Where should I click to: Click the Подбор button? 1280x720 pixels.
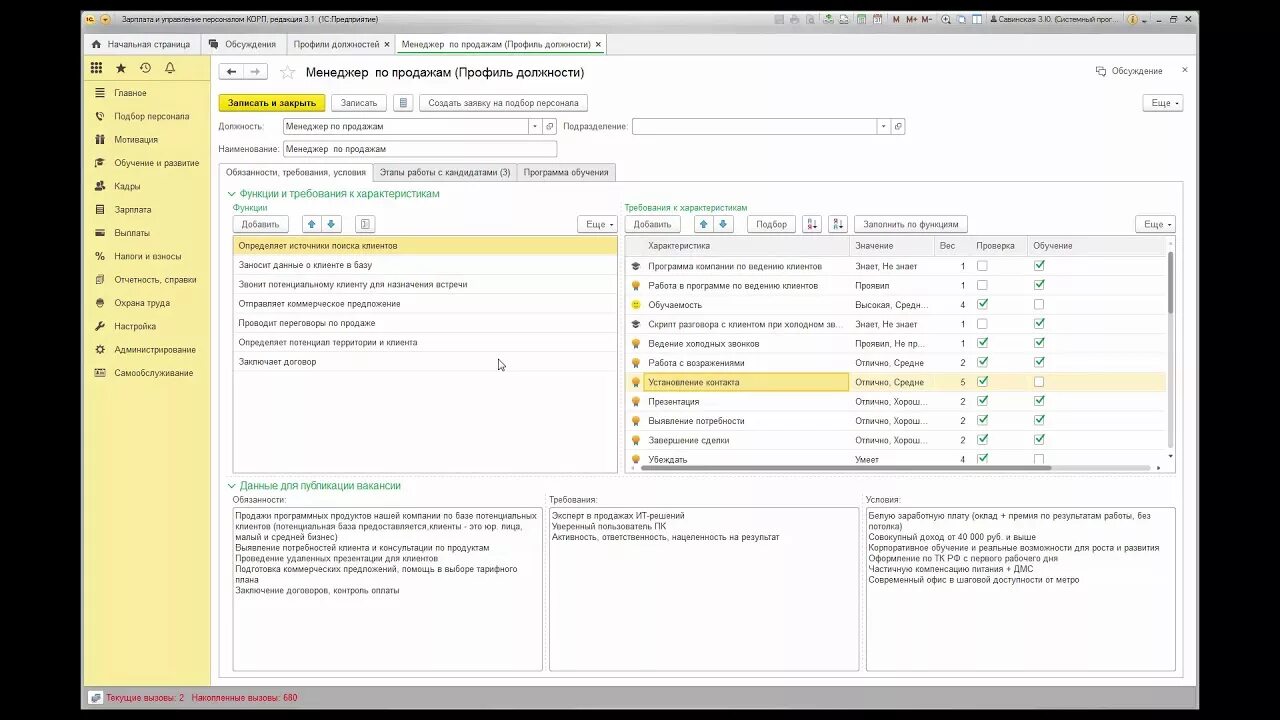(x=771, y=224)
